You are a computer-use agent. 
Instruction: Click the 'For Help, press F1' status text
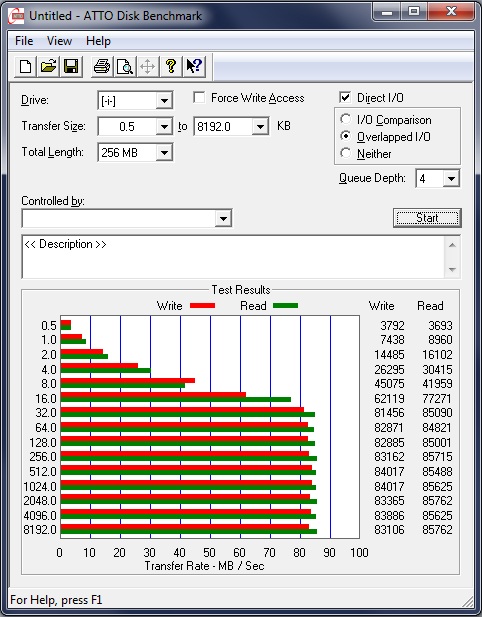[x=56, y=600]
